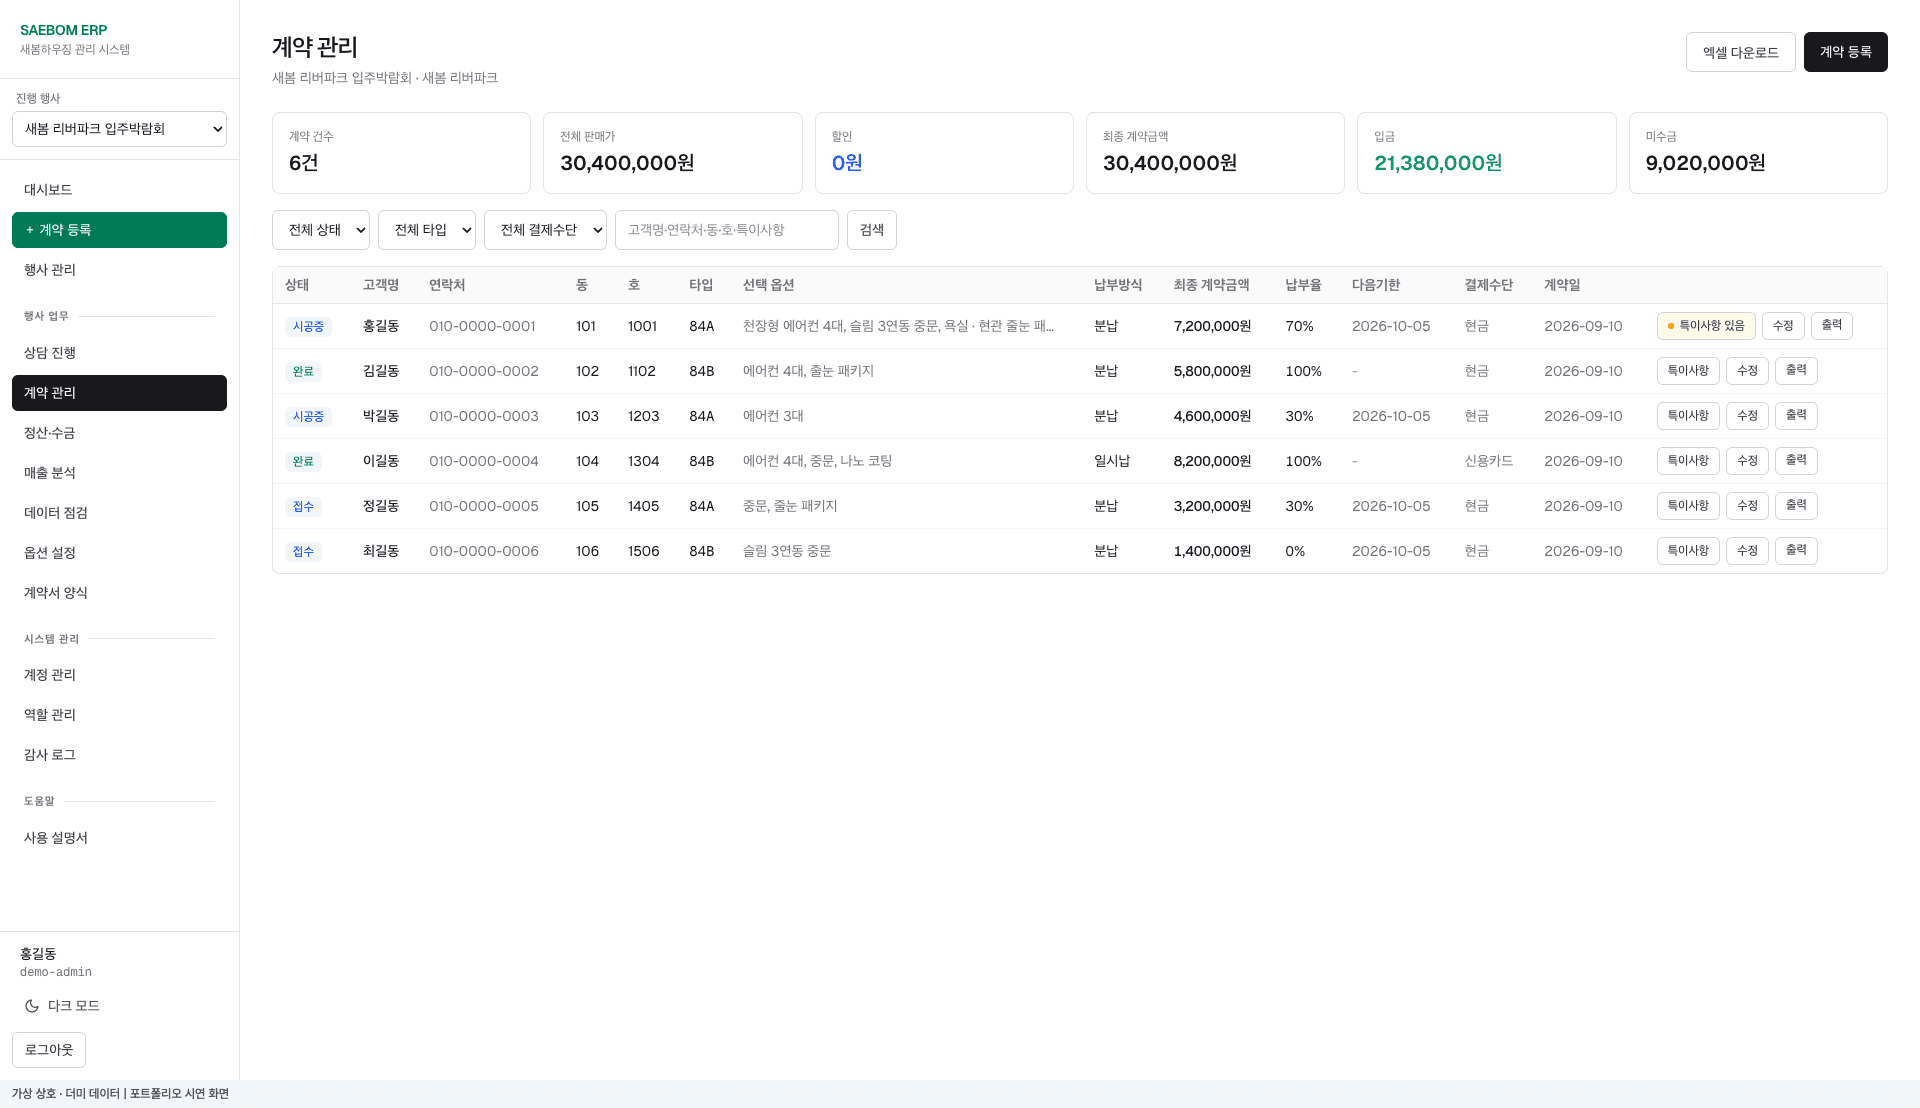Image resolution: width=1920 pixels, height=1108 pixels.
Task: Open 사용 설명서 help page
Action: tap(119, 838)
